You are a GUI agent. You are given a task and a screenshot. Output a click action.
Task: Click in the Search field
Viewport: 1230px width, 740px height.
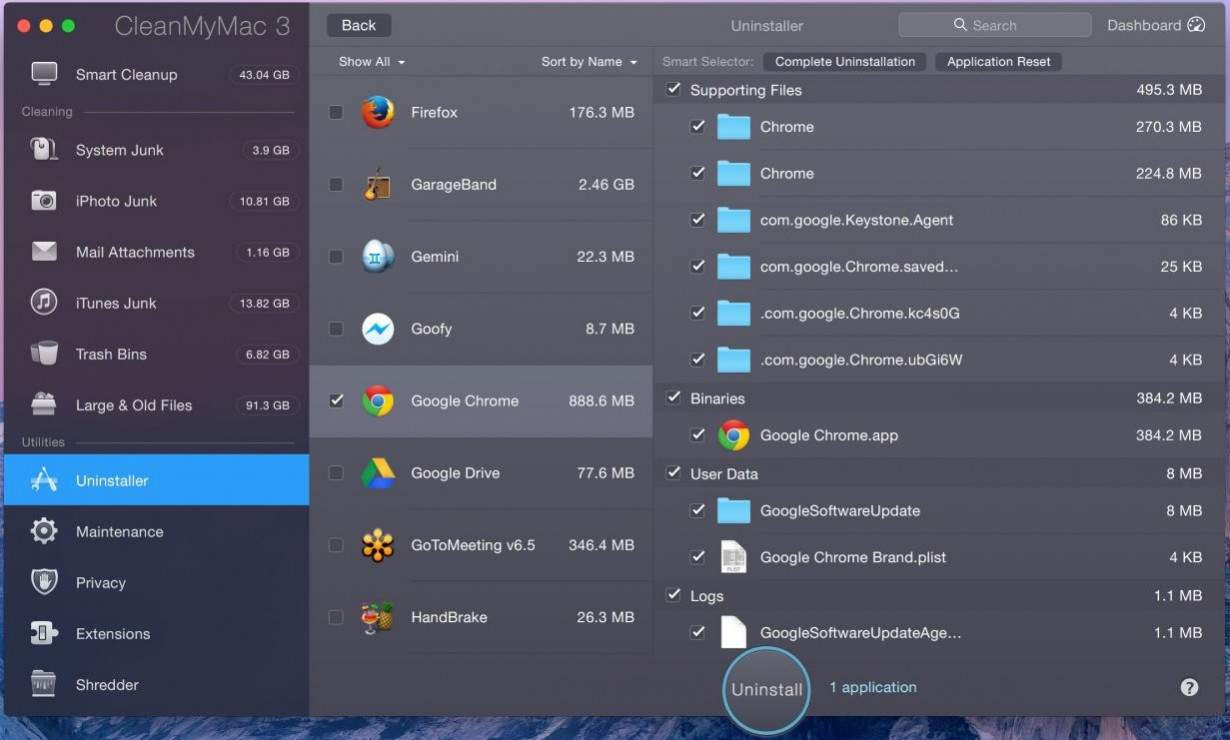[x=994, y=24]
